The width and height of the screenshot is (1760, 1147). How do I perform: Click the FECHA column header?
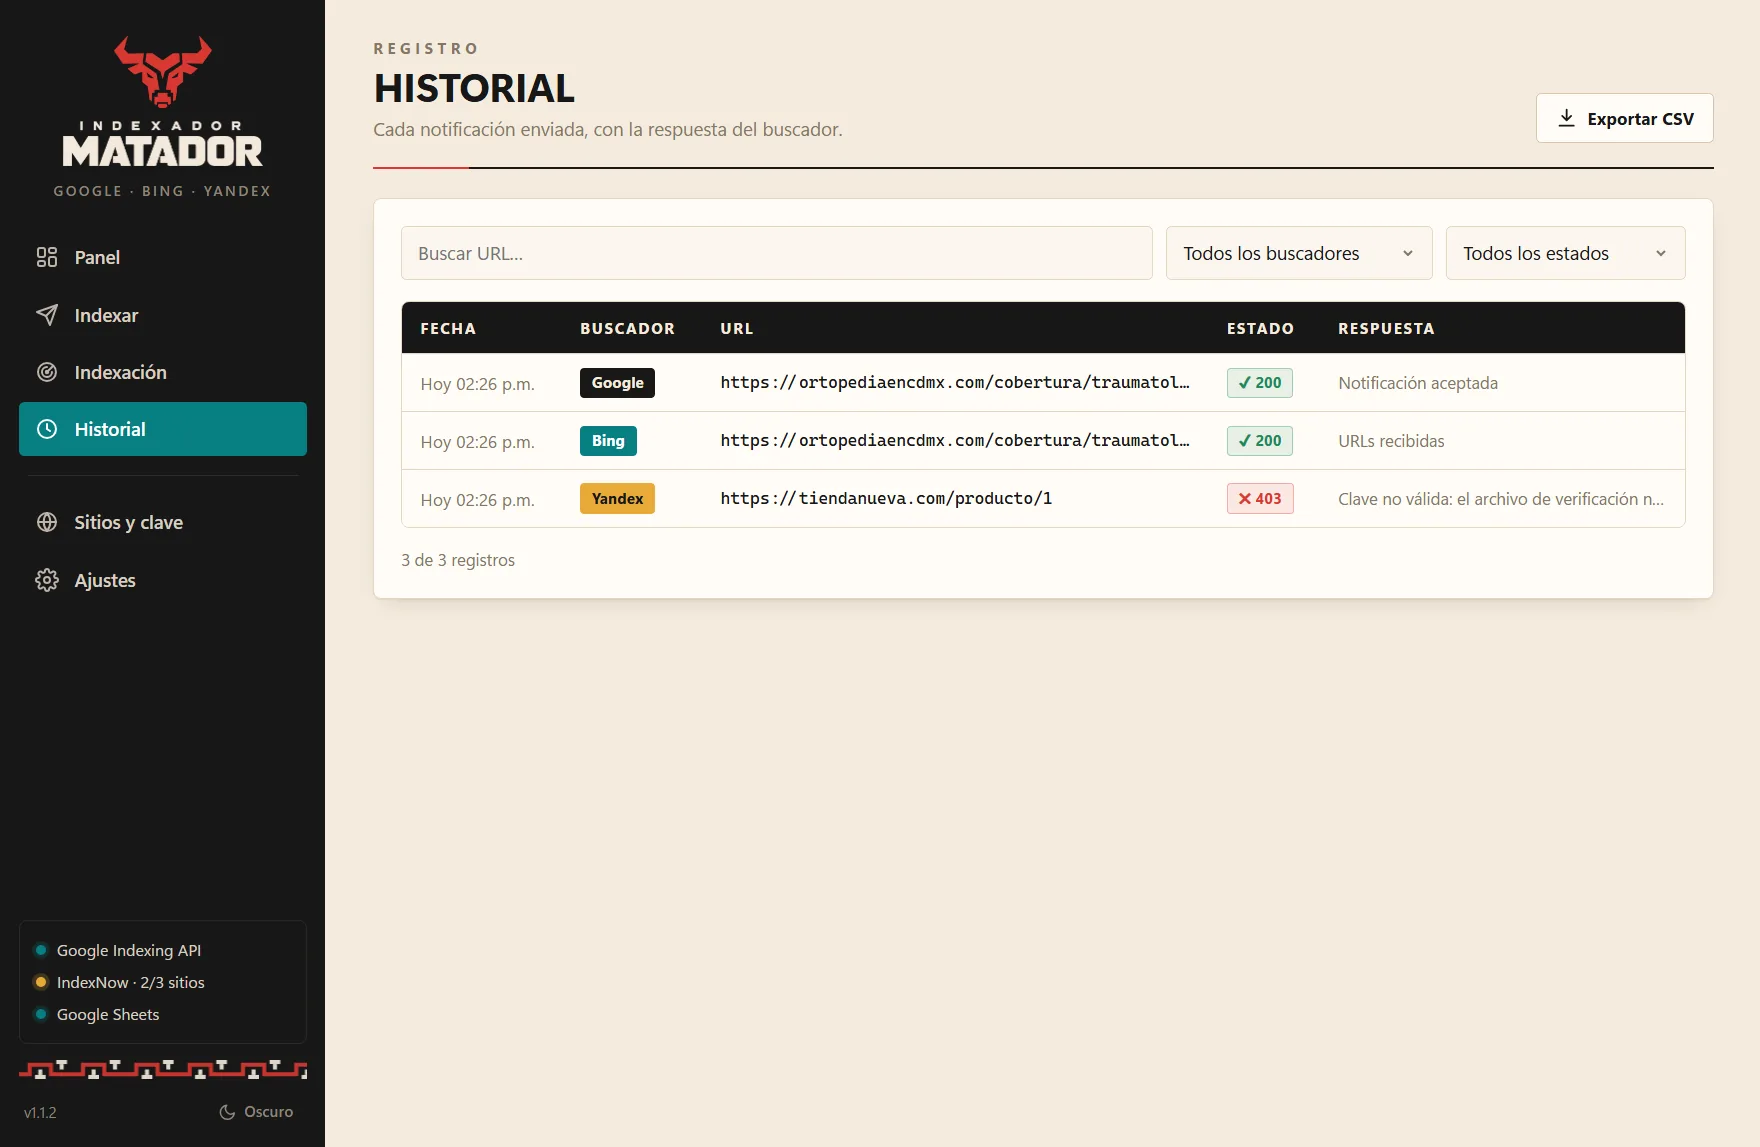coord(448,328)
